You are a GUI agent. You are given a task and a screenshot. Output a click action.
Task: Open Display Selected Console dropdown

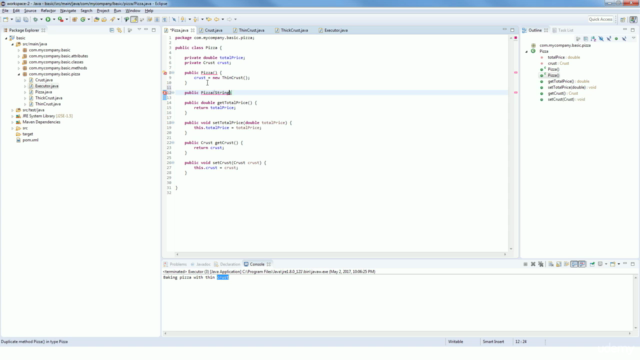point(606,264)
